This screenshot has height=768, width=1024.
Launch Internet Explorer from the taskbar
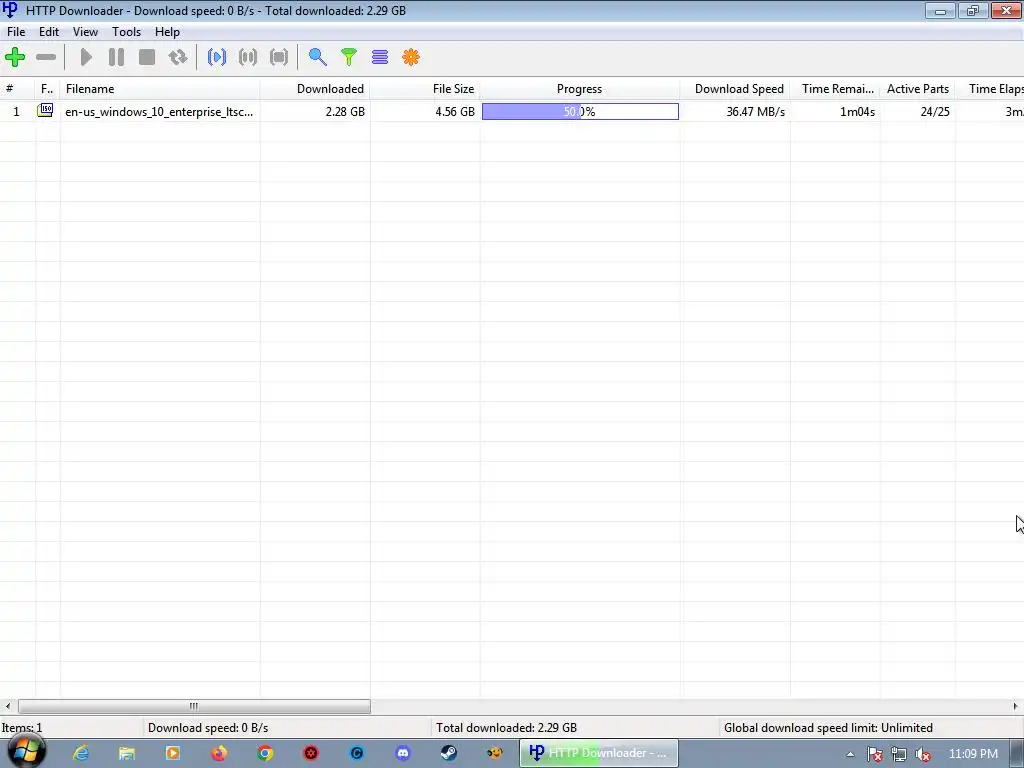tap(81, 753)
